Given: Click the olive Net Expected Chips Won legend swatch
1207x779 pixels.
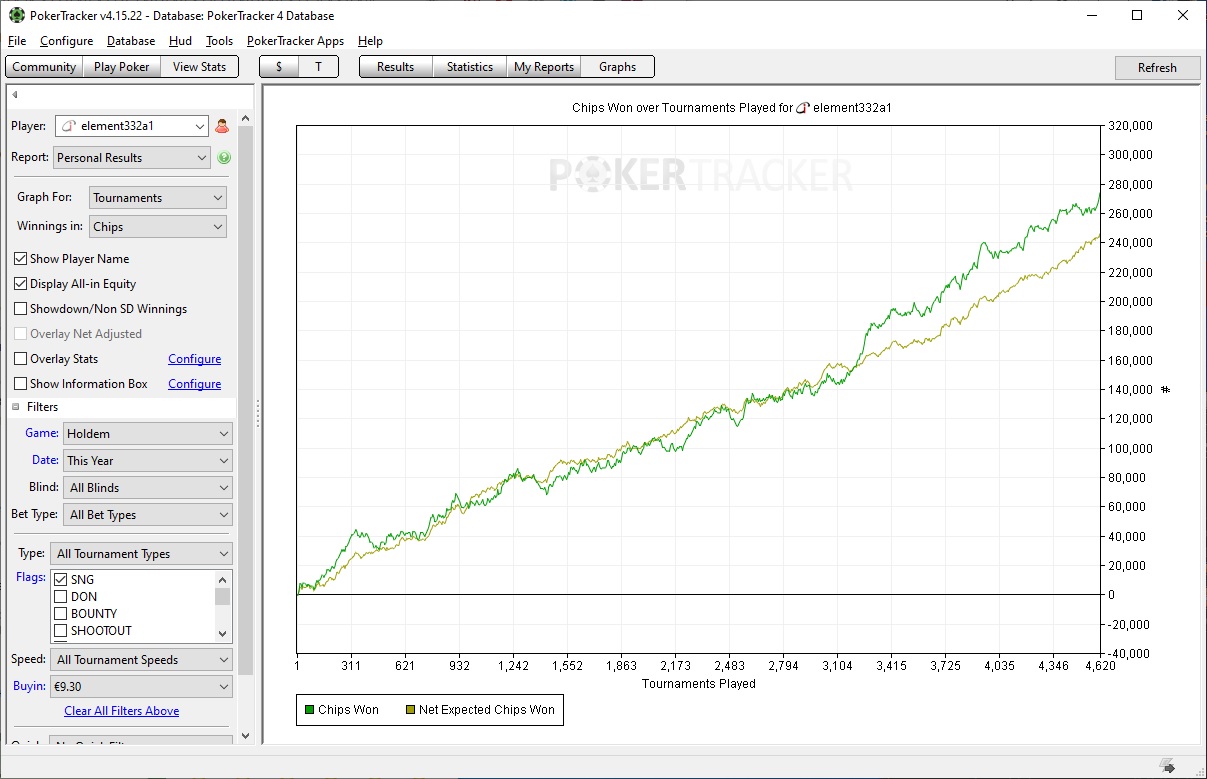Looking at the screenshot, I should tap(410, 710).
